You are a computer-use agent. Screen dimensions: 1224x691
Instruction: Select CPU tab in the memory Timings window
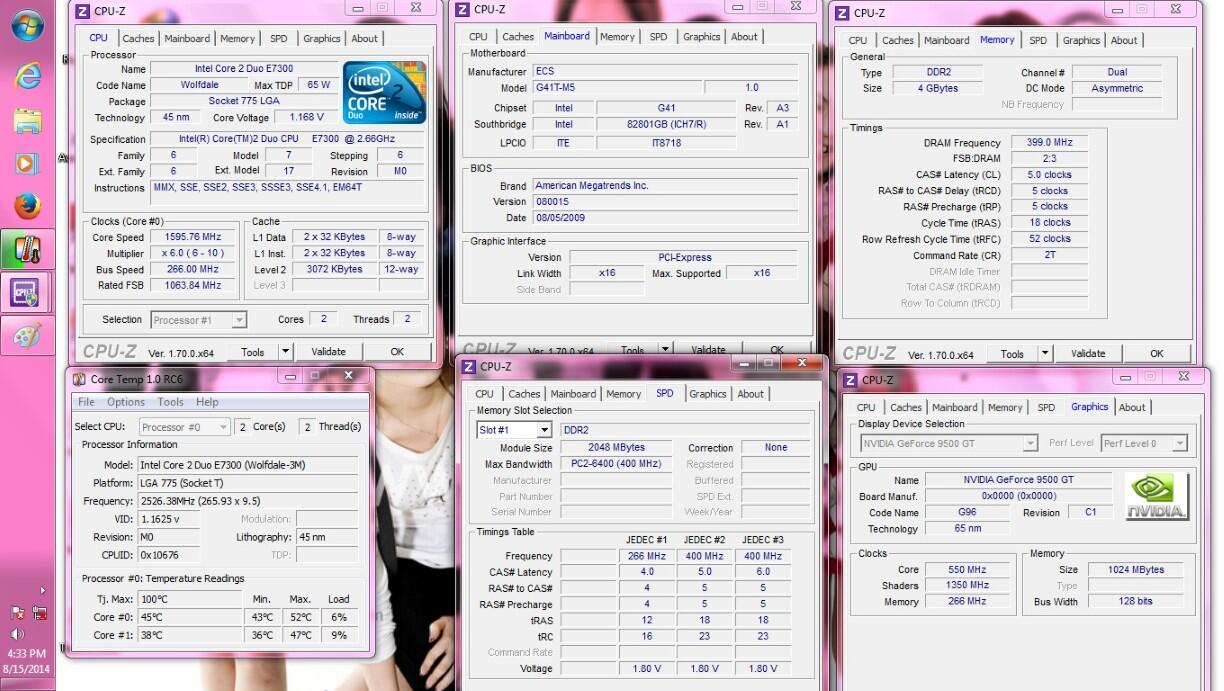(x=858, y=41)
